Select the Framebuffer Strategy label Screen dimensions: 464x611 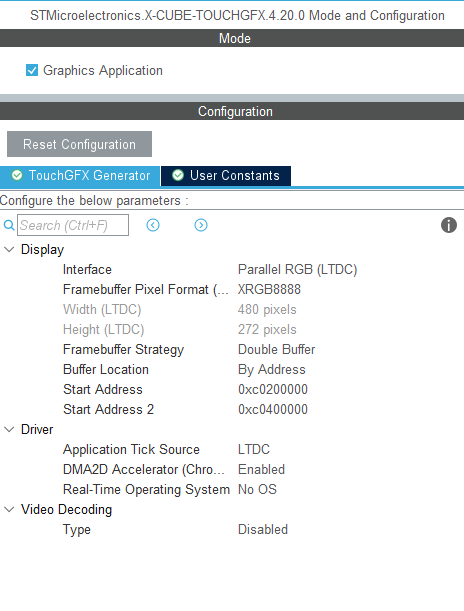tap(123, 350)
